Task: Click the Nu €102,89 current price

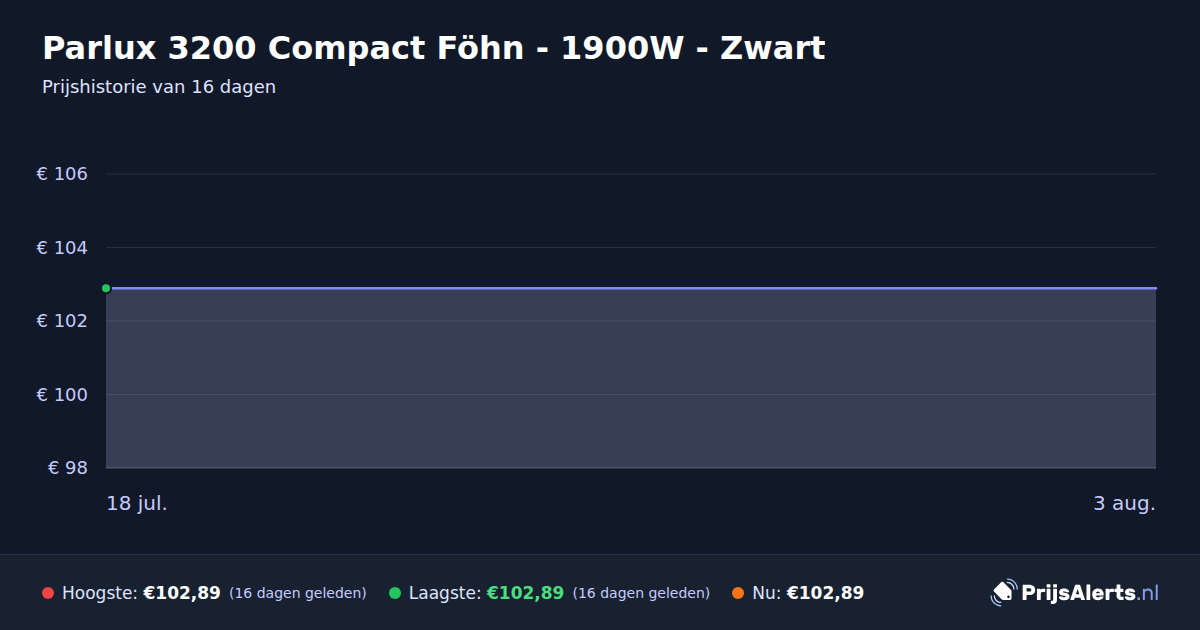Action: click(825, 593)
